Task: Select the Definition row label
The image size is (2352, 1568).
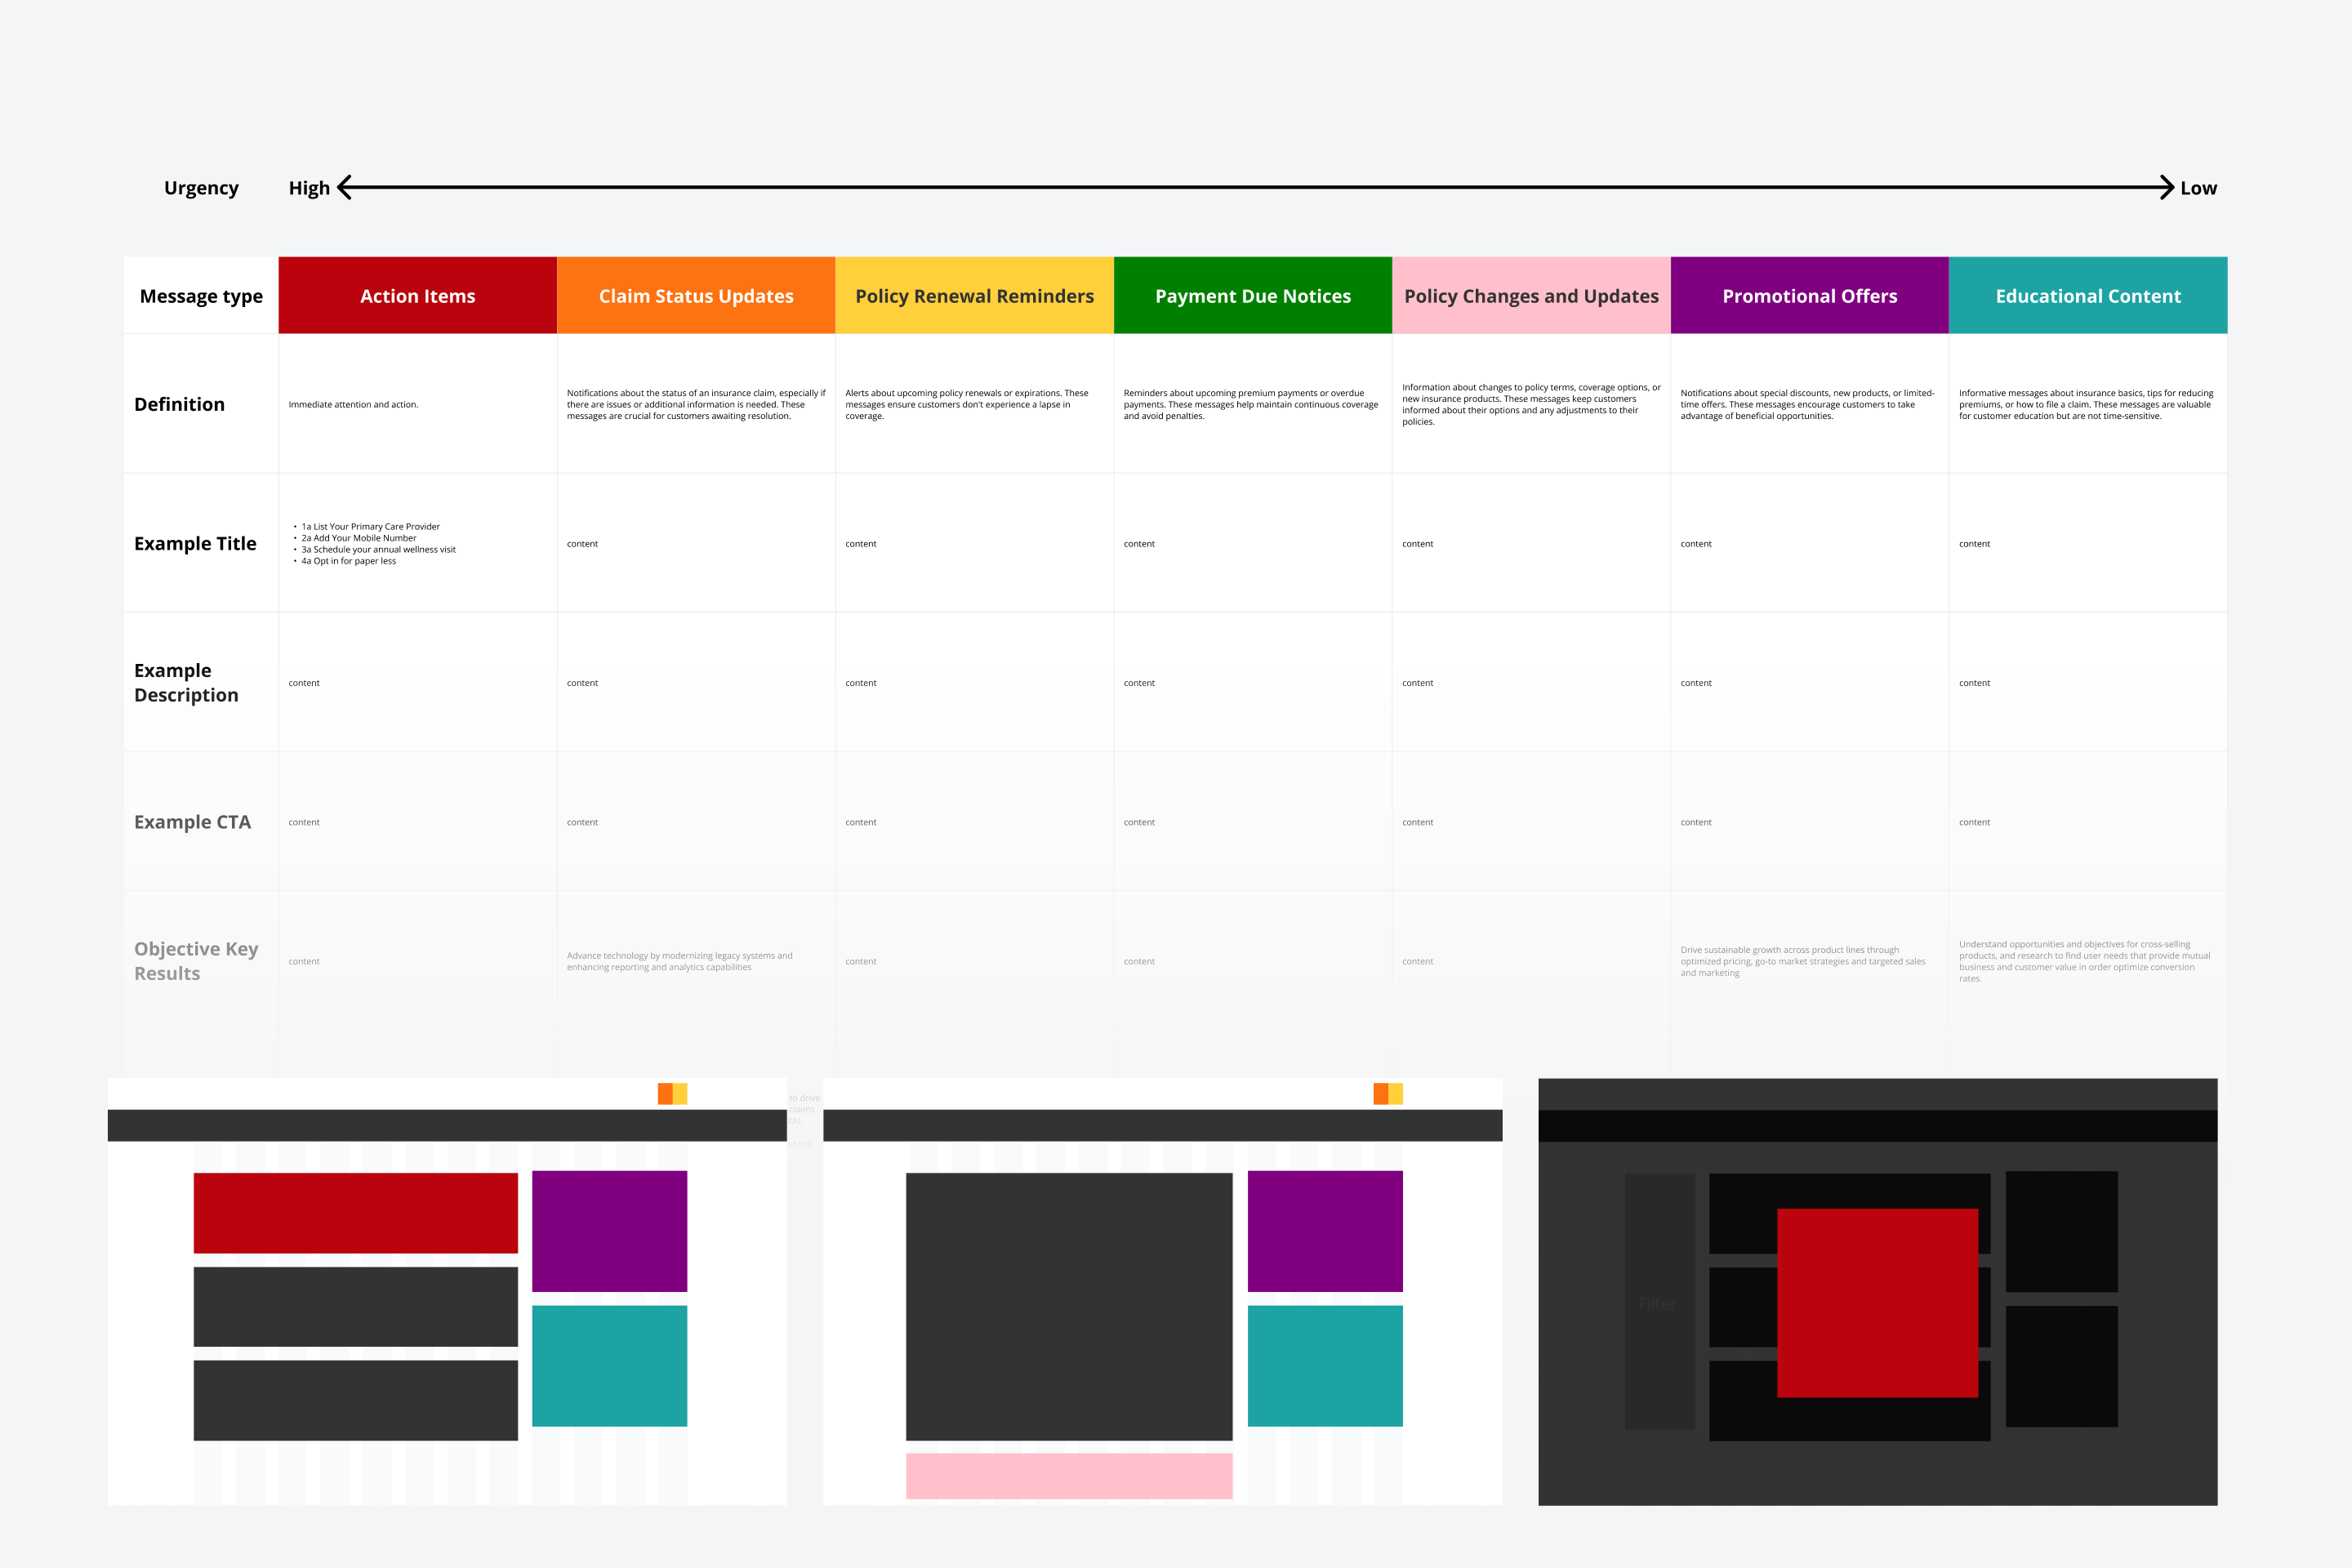Action: pos(179,404)
